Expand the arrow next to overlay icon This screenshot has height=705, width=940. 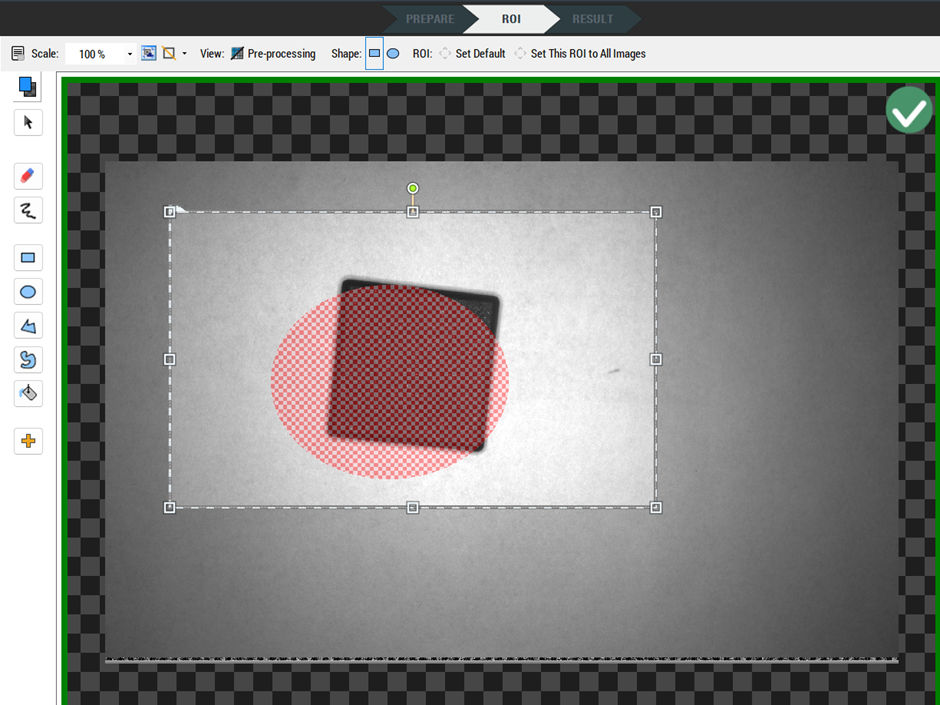point(184,53)
